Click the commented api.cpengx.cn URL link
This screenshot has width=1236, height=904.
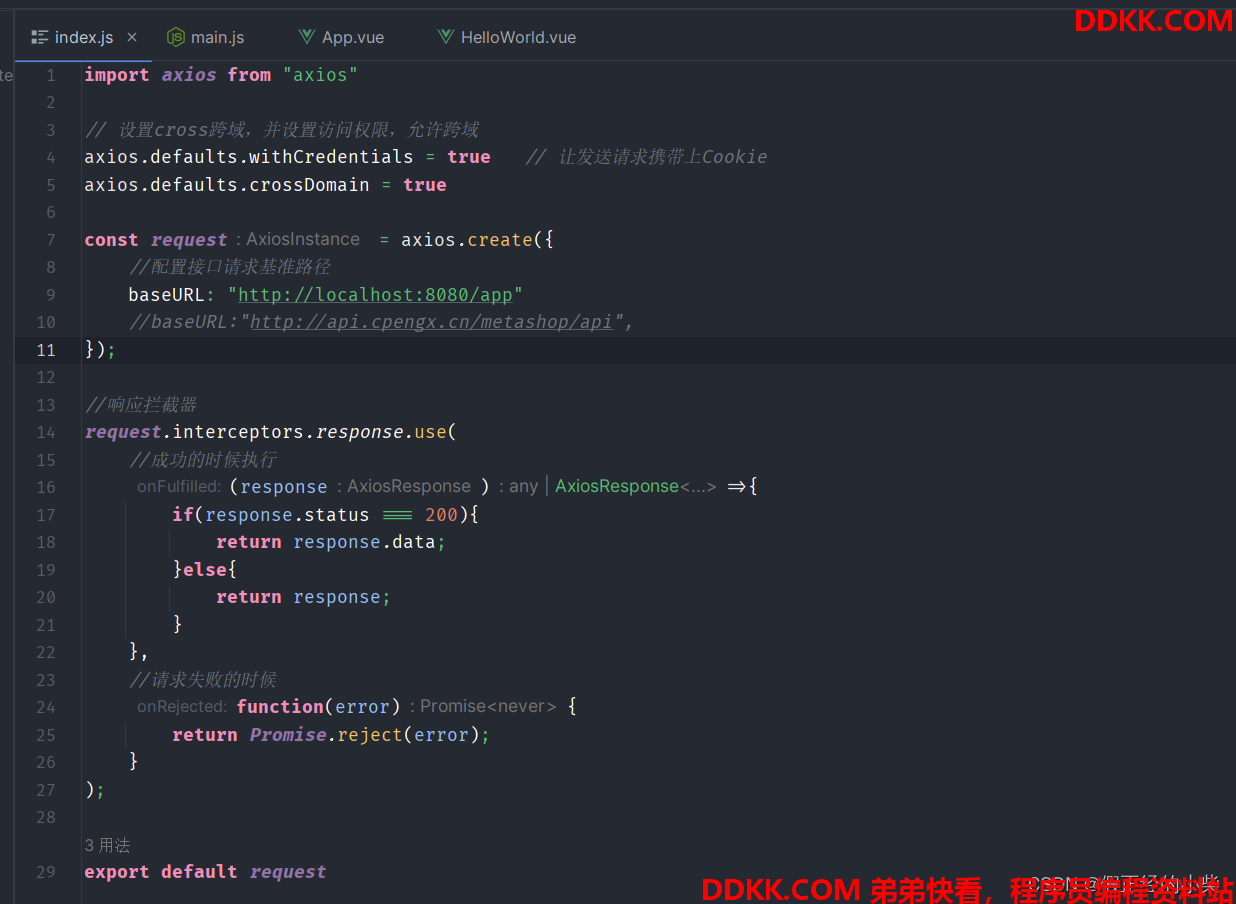430,322
